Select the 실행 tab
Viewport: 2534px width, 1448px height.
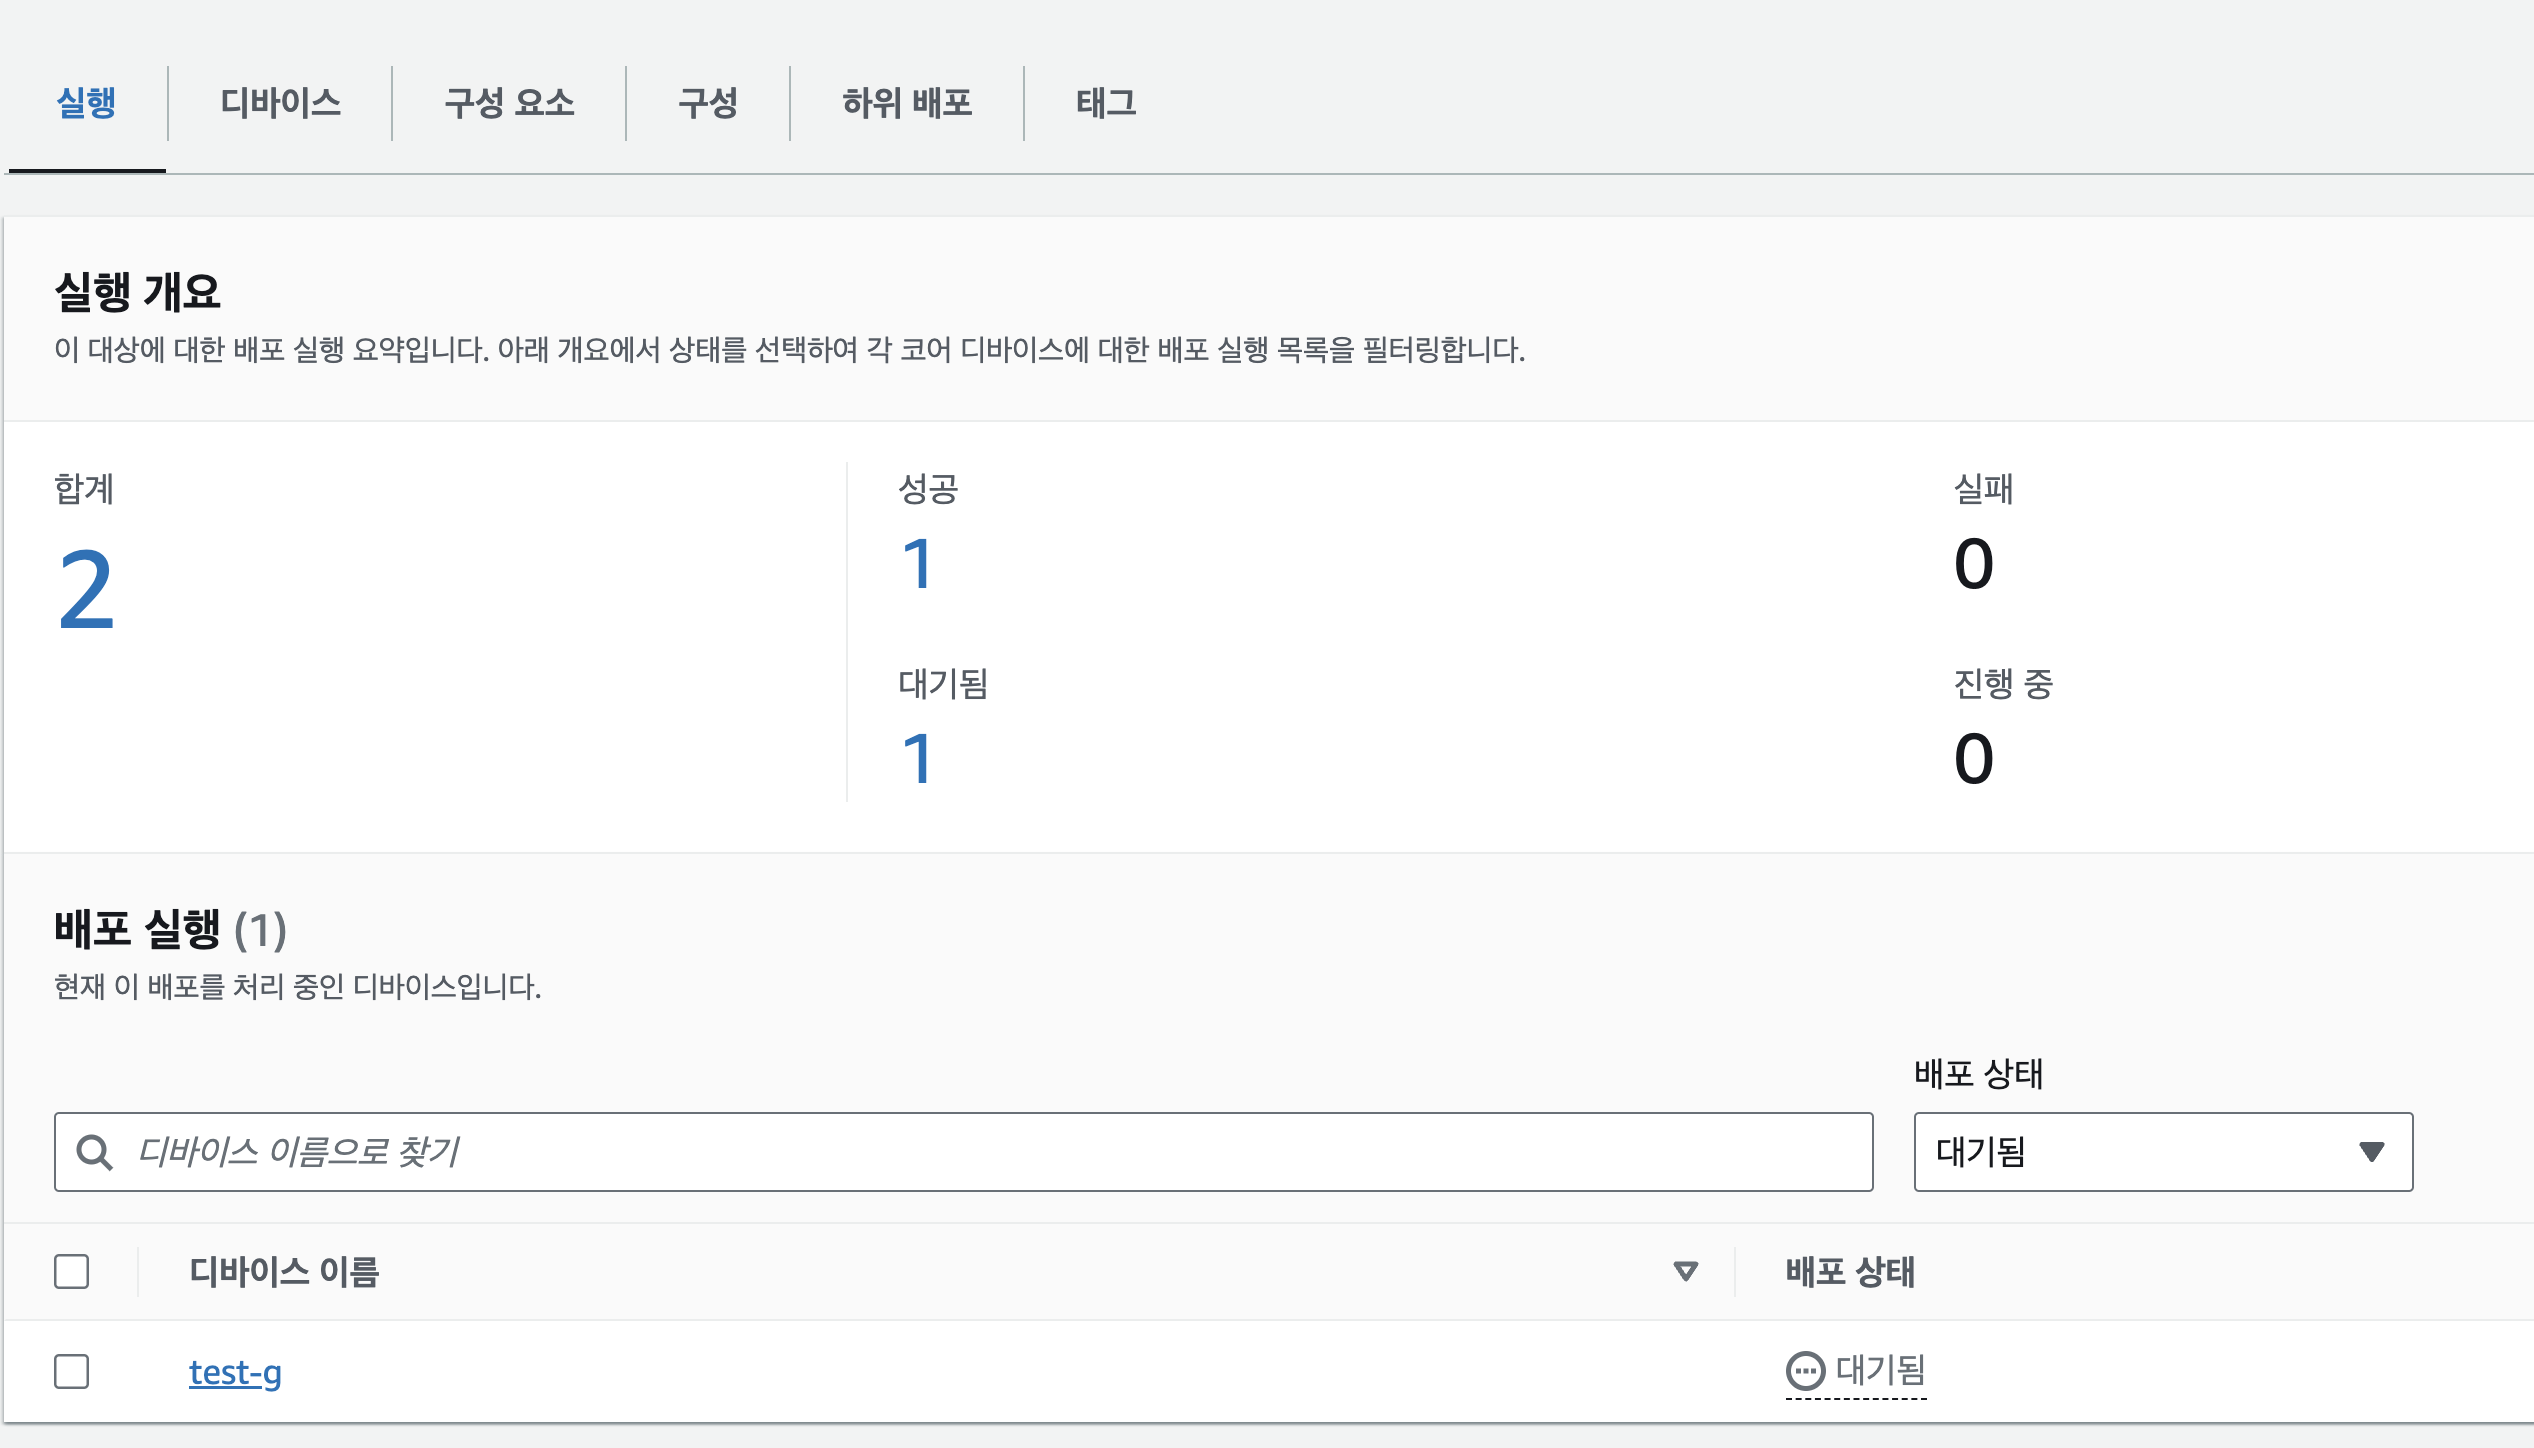pyautogui.click(x=87, y=103)
